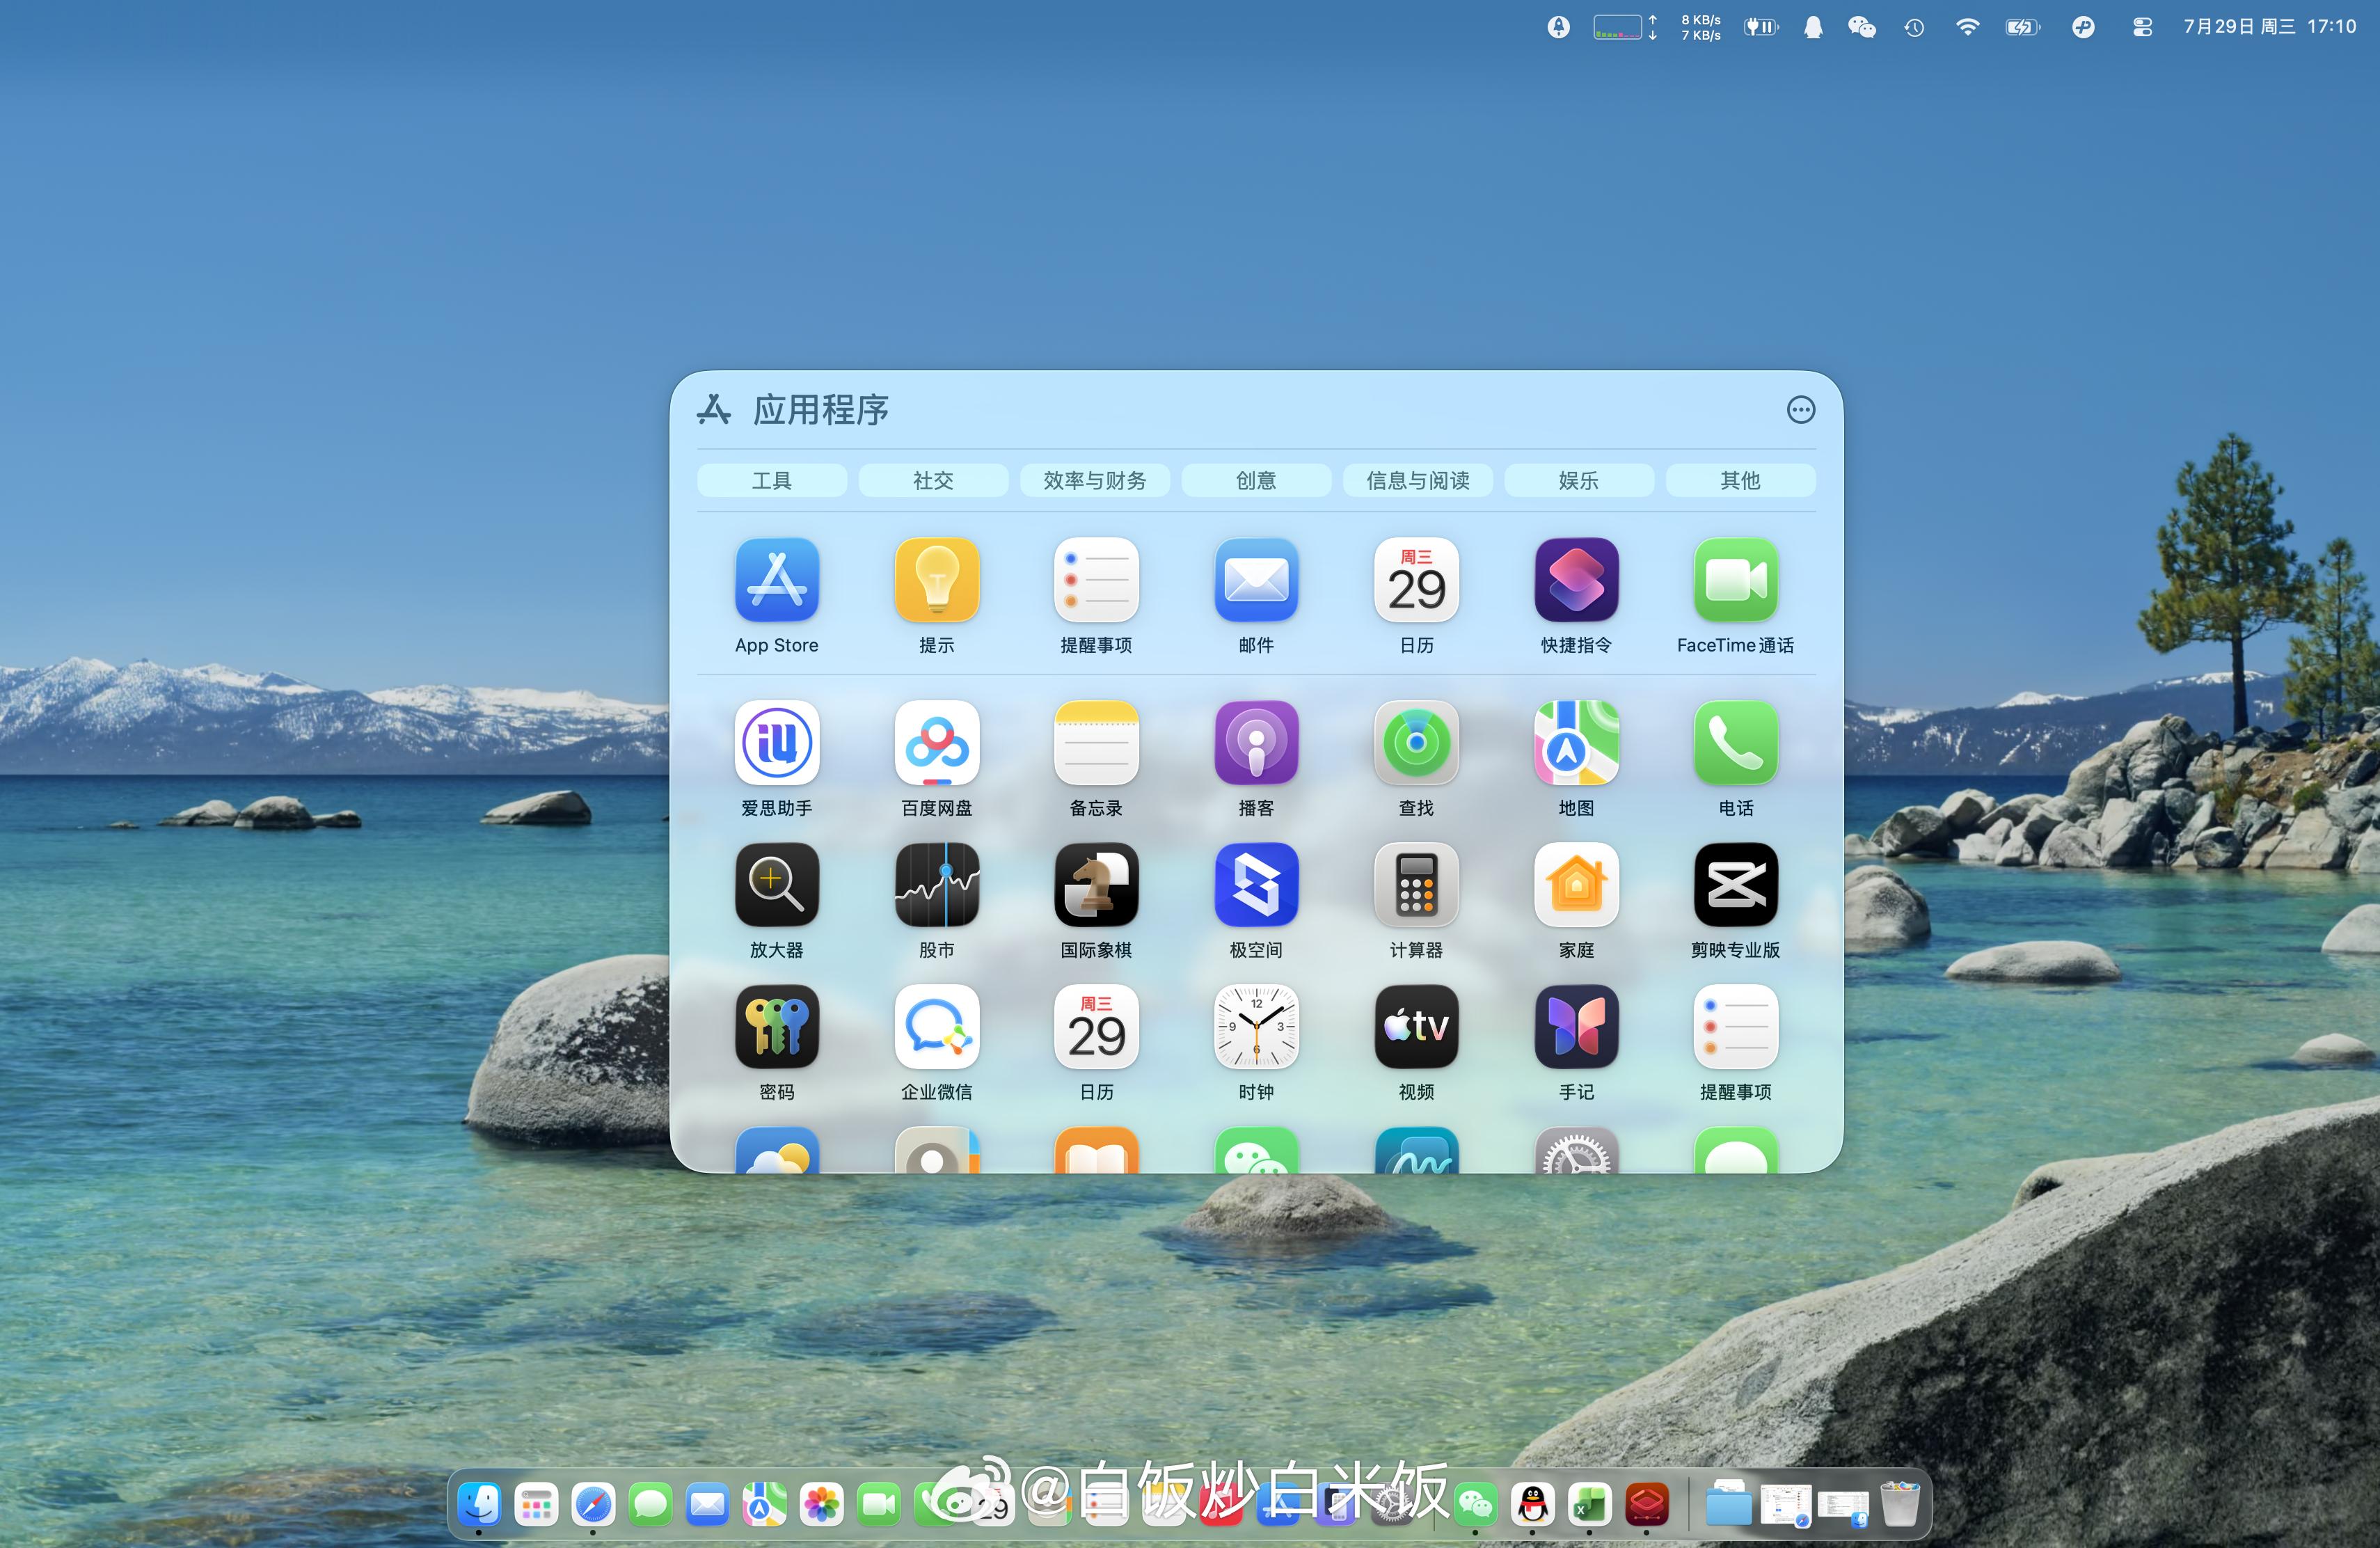Open 计算器 Calculator app
The height and width of the screenshot is (1548, 2380).
pos(1416,885)
